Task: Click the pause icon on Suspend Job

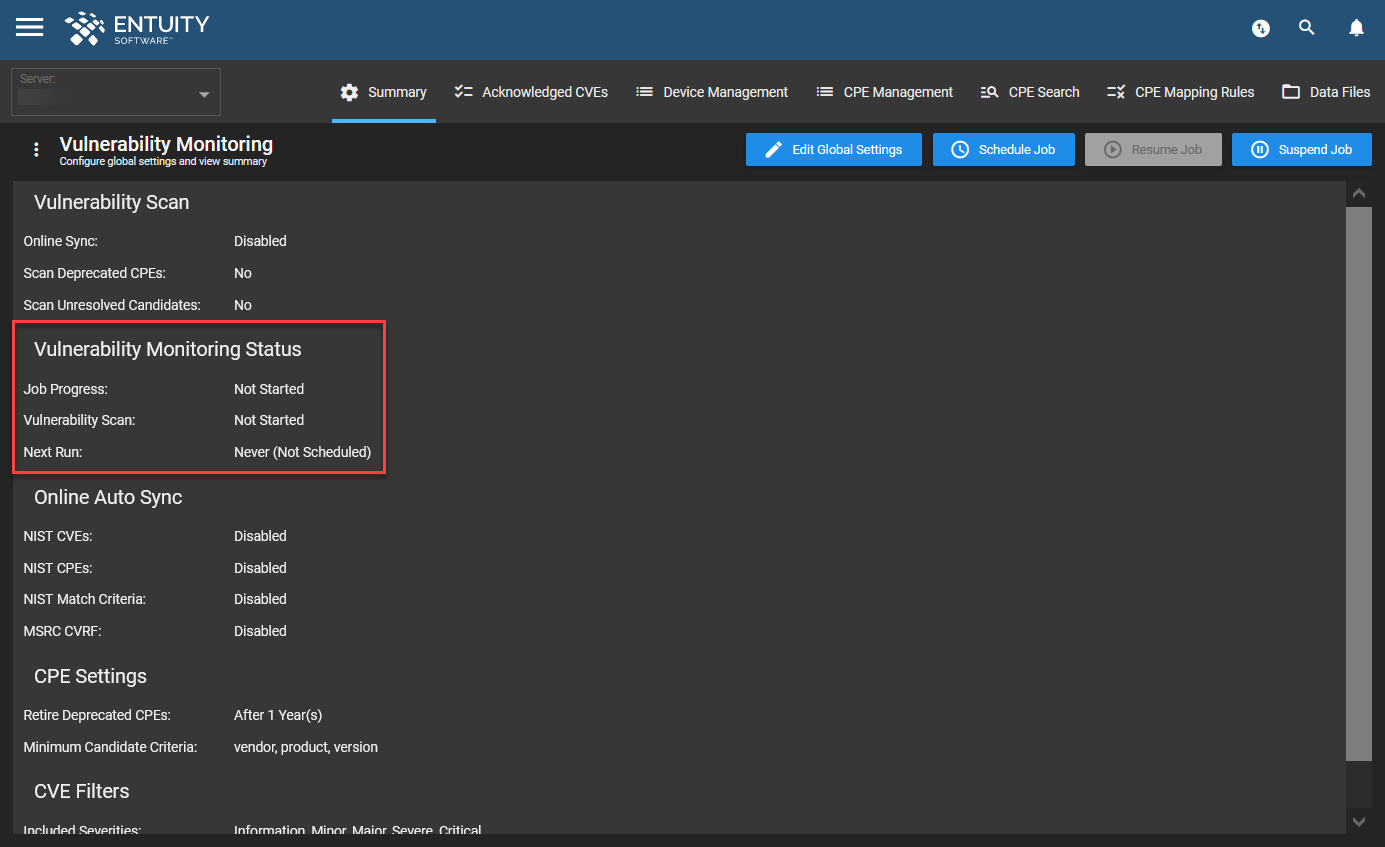Action: tap(1260, 149)
